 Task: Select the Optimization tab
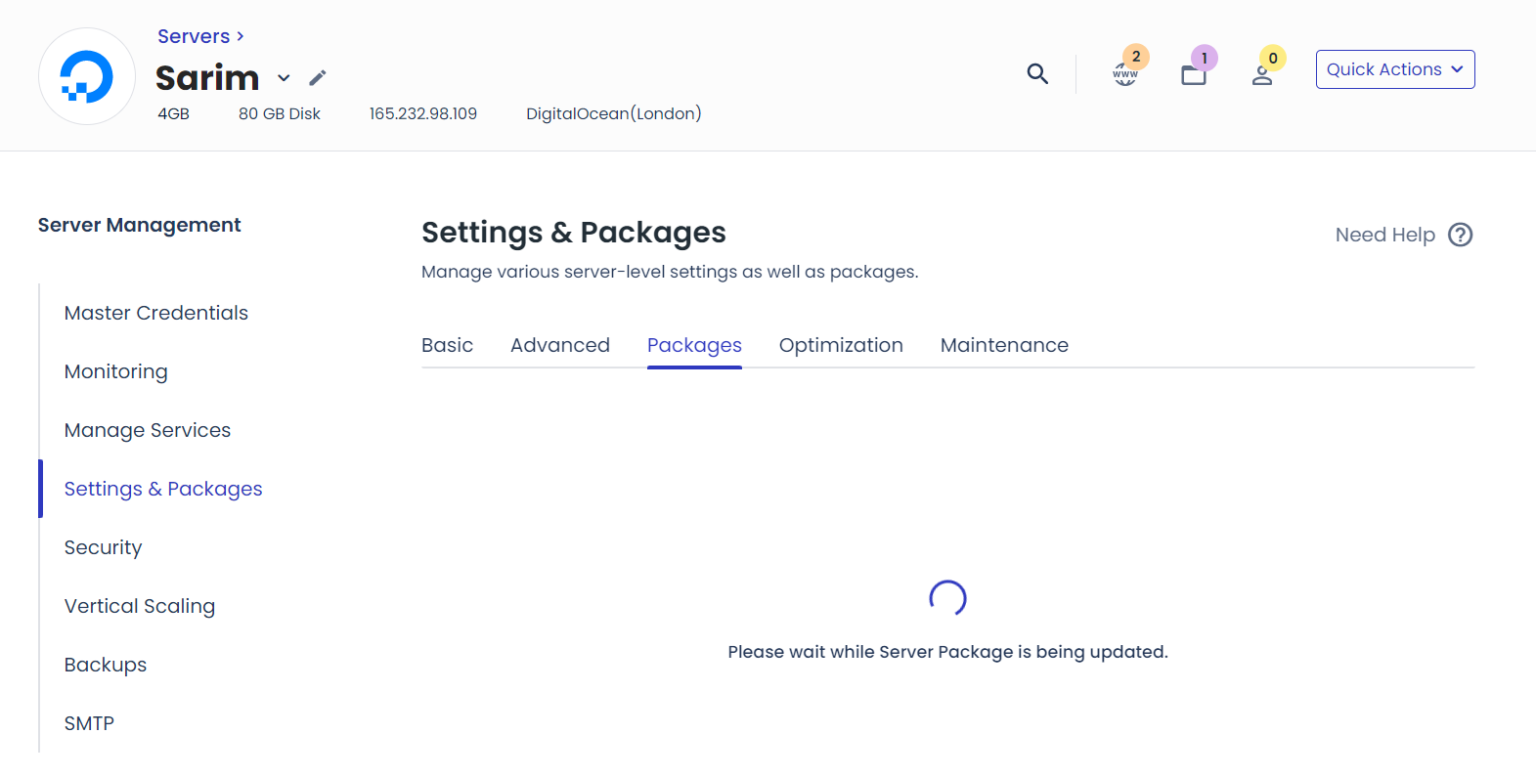point(841,345)
